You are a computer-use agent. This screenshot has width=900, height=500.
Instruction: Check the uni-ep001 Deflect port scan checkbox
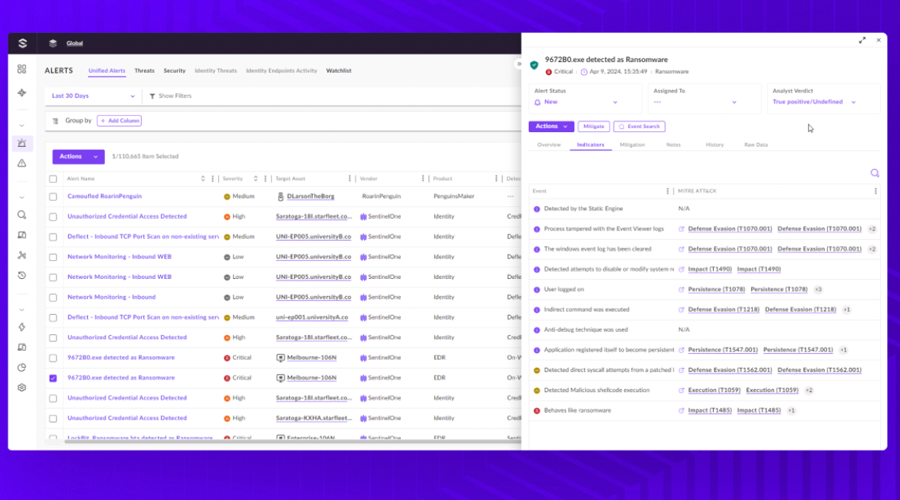coord(53,317)
